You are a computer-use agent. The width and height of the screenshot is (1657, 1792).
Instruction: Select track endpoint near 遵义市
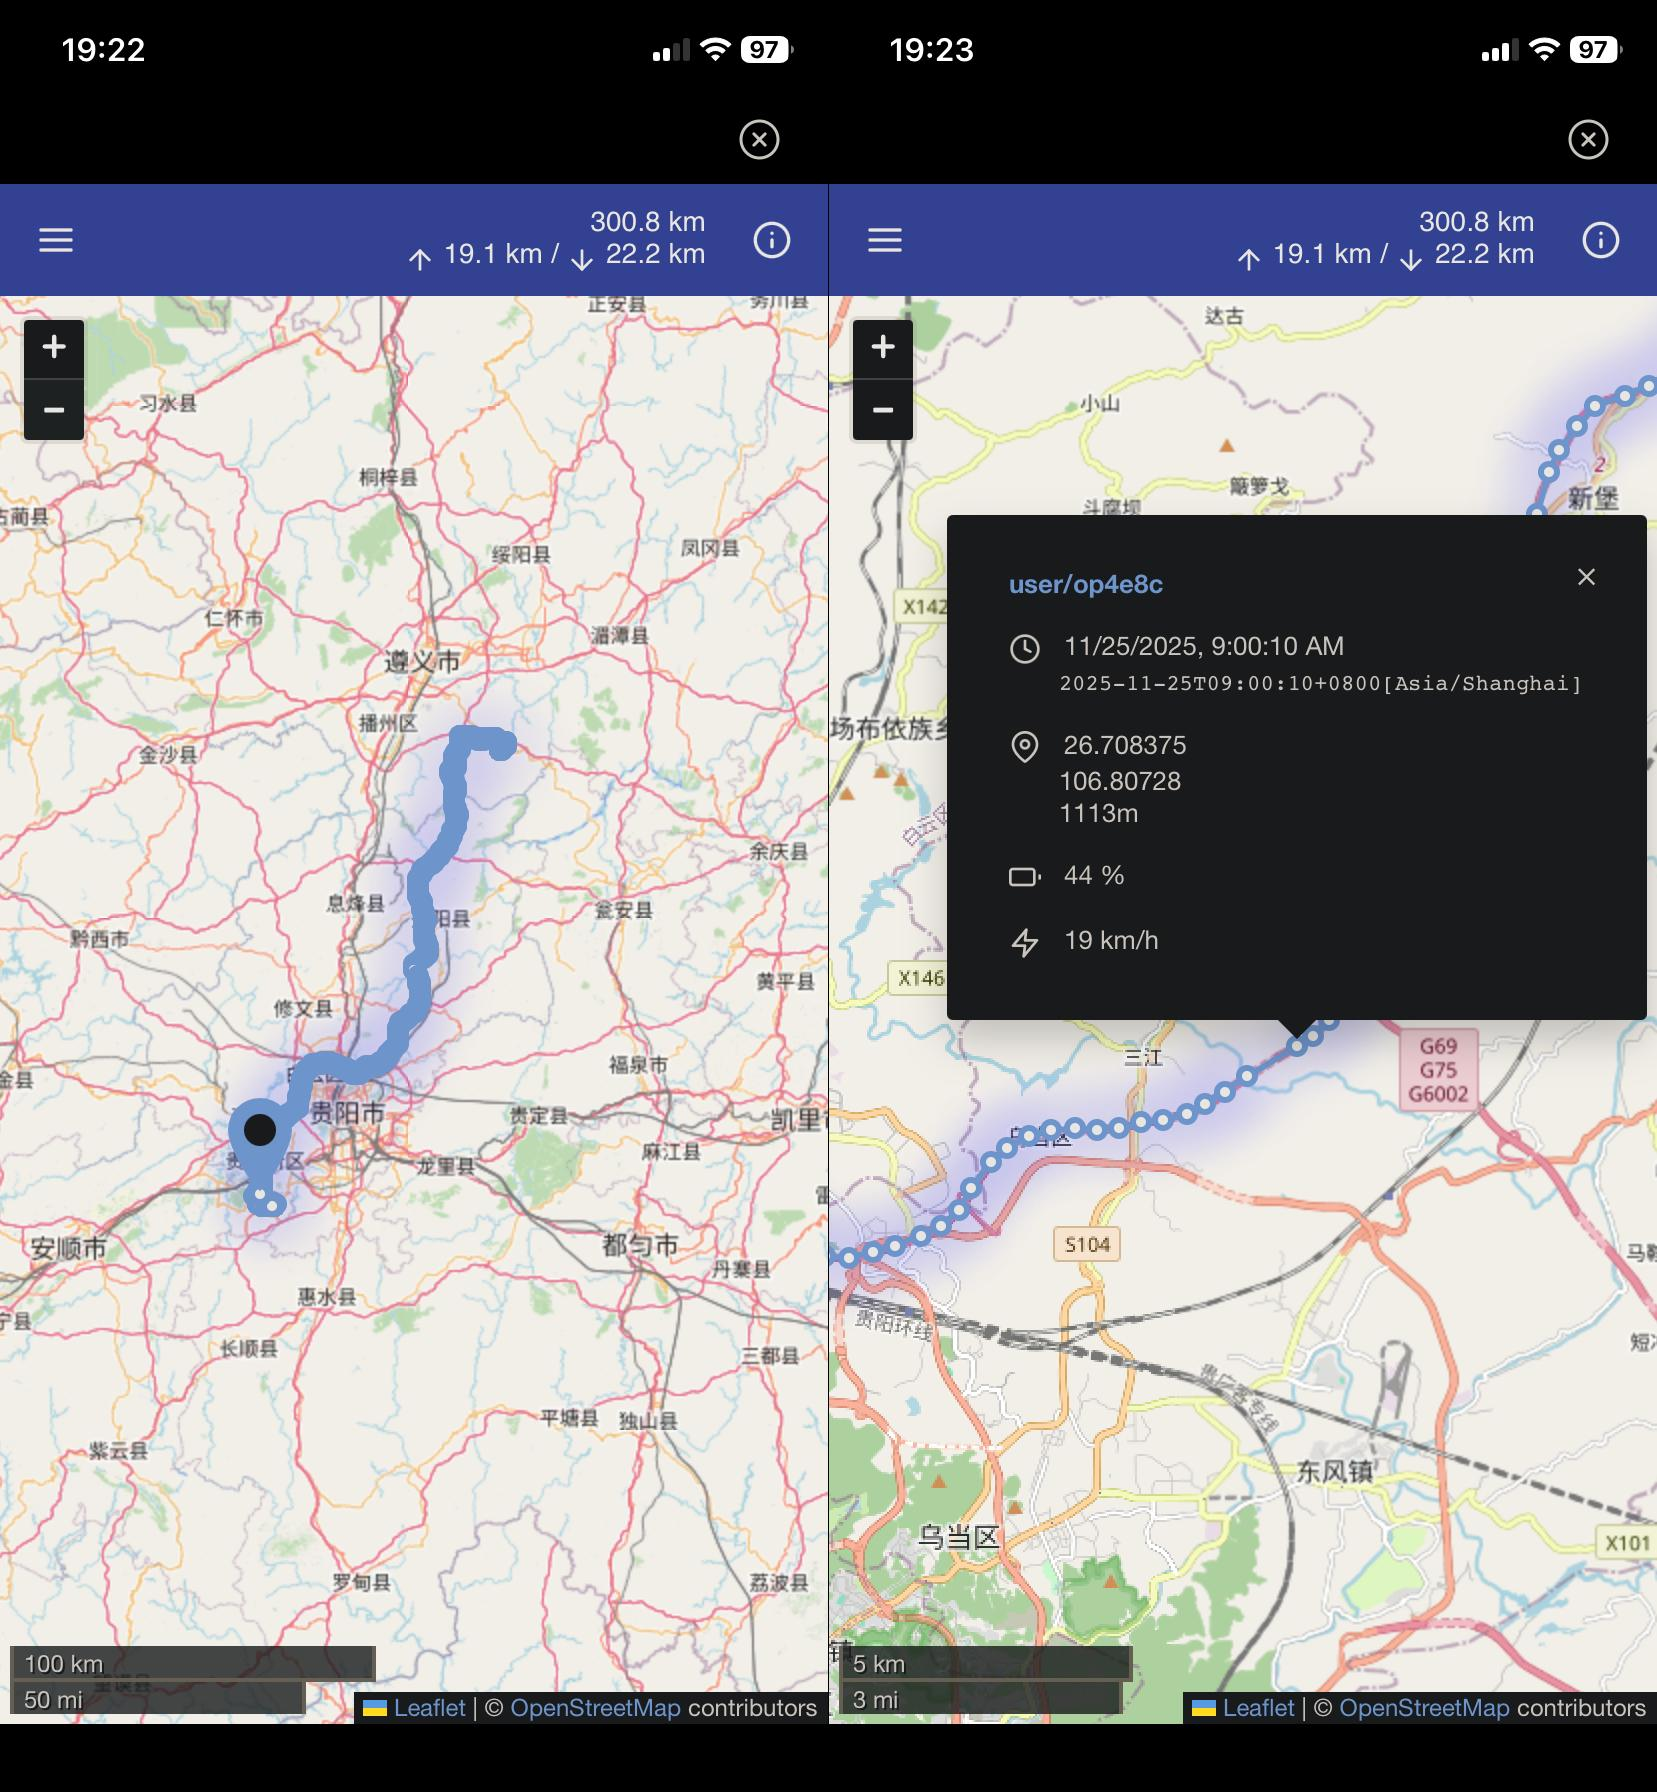[x=502, y=746]
